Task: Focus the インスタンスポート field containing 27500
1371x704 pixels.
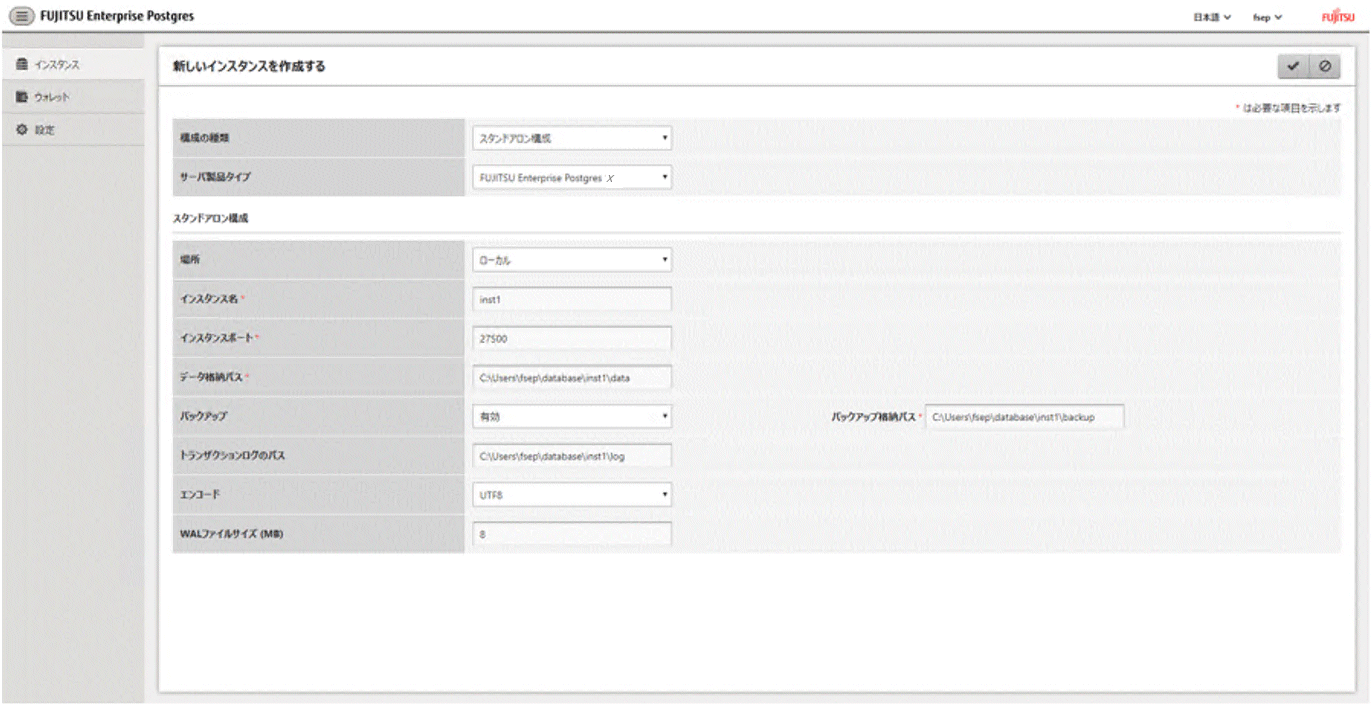Action: tap(572, 338)
